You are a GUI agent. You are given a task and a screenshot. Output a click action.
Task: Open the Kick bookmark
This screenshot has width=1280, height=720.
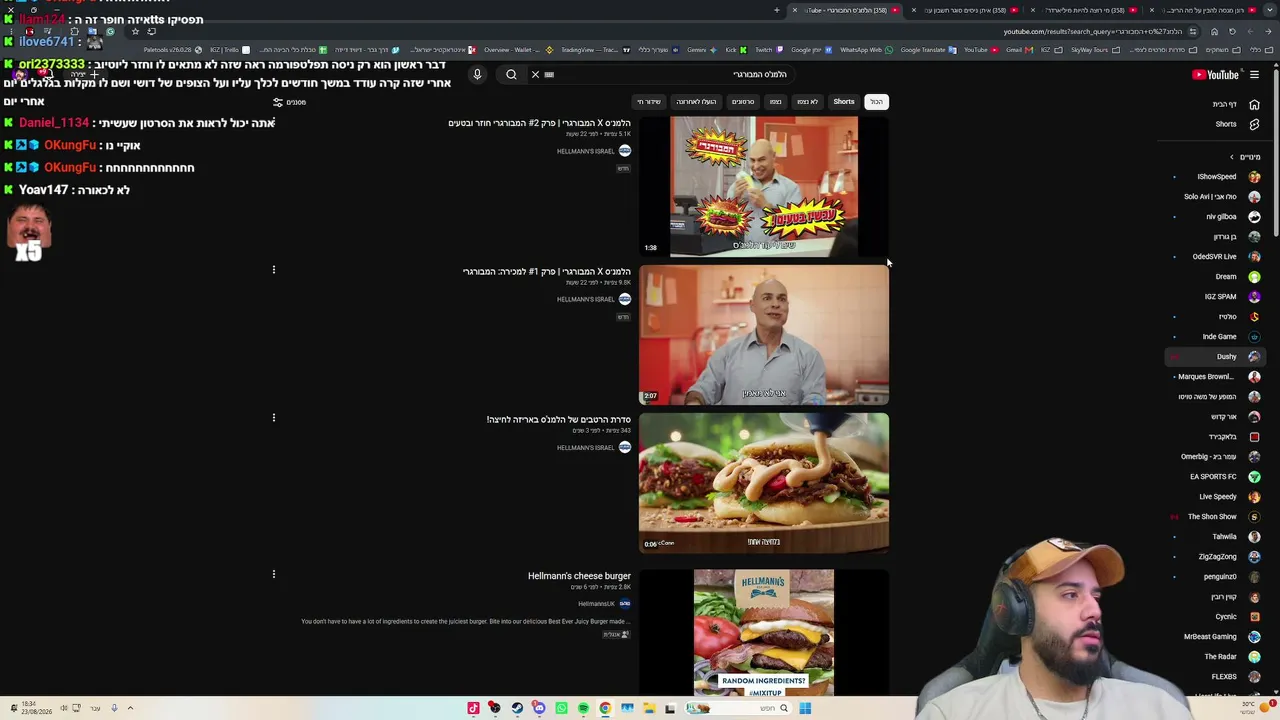[x=735, y=50]
